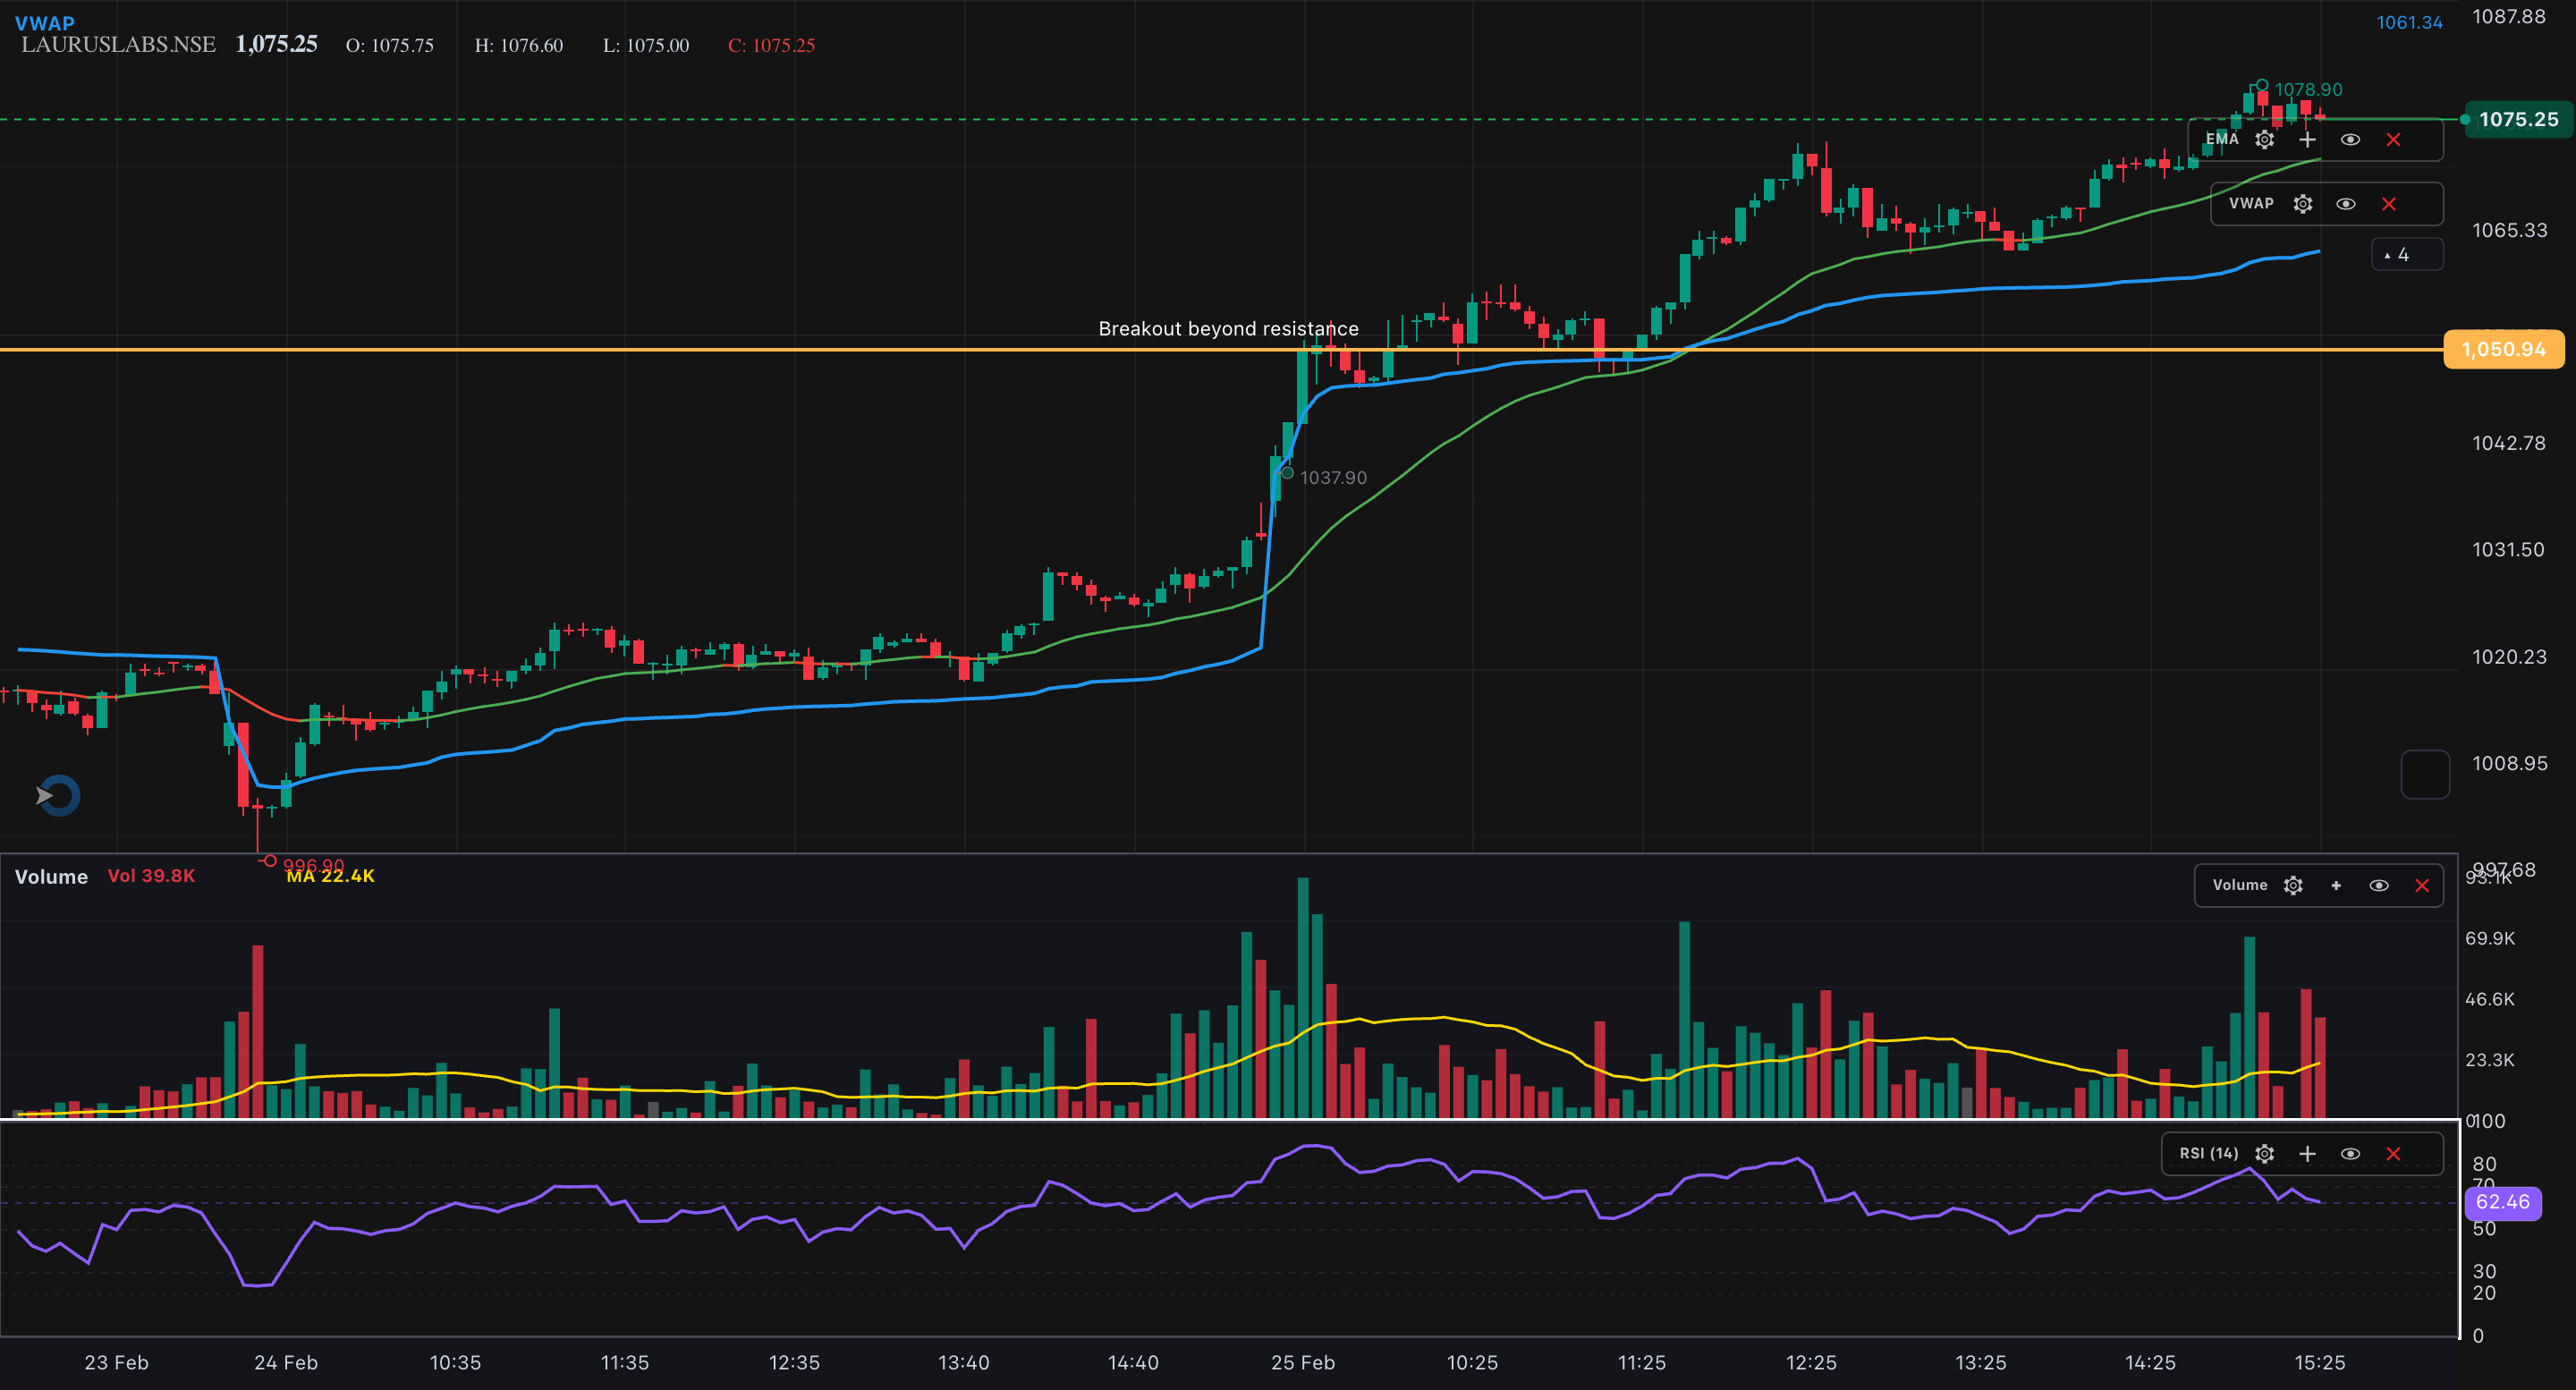Remove the VWAP indicator with its red X
2576x1390 pixels.
point(2389,203)
